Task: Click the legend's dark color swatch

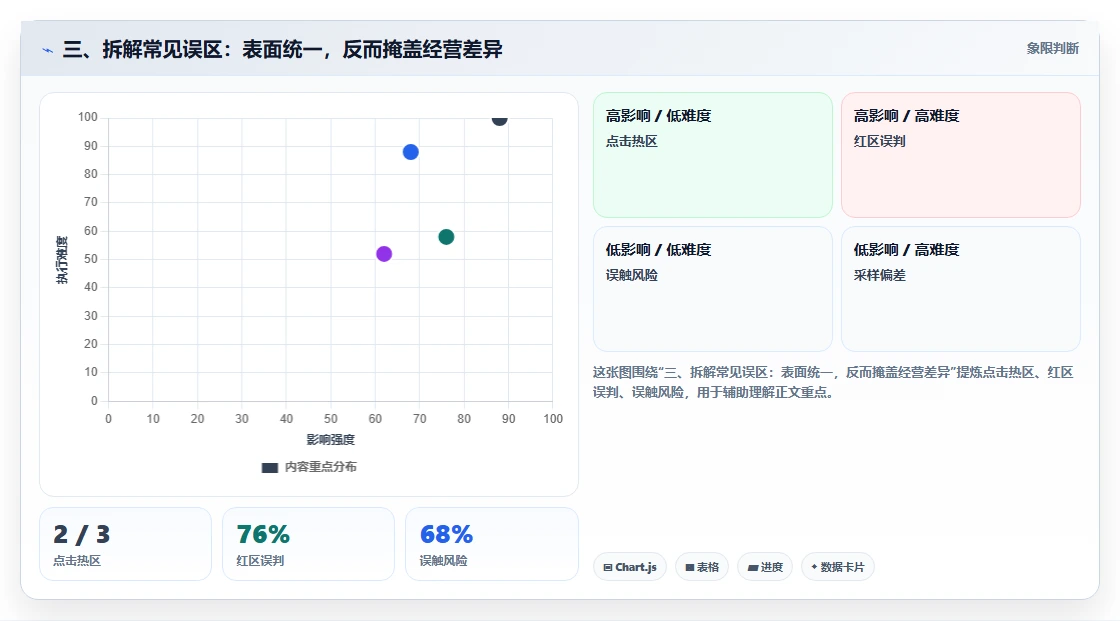Action: tap(270, 468)
